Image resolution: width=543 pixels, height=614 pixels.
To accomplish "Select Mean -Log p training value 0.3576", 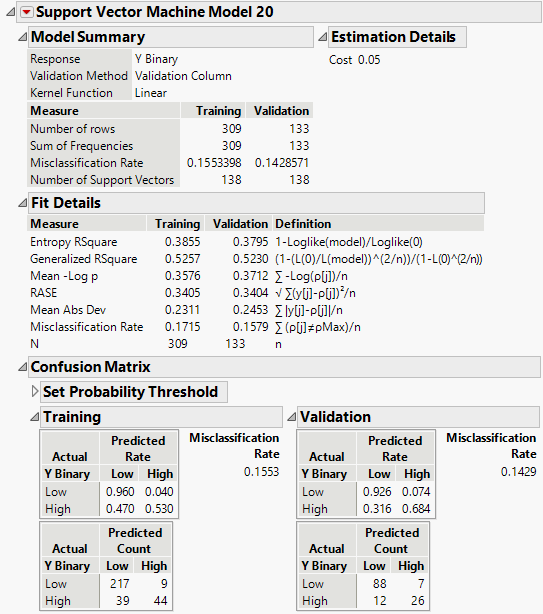I will coord(182,276).
